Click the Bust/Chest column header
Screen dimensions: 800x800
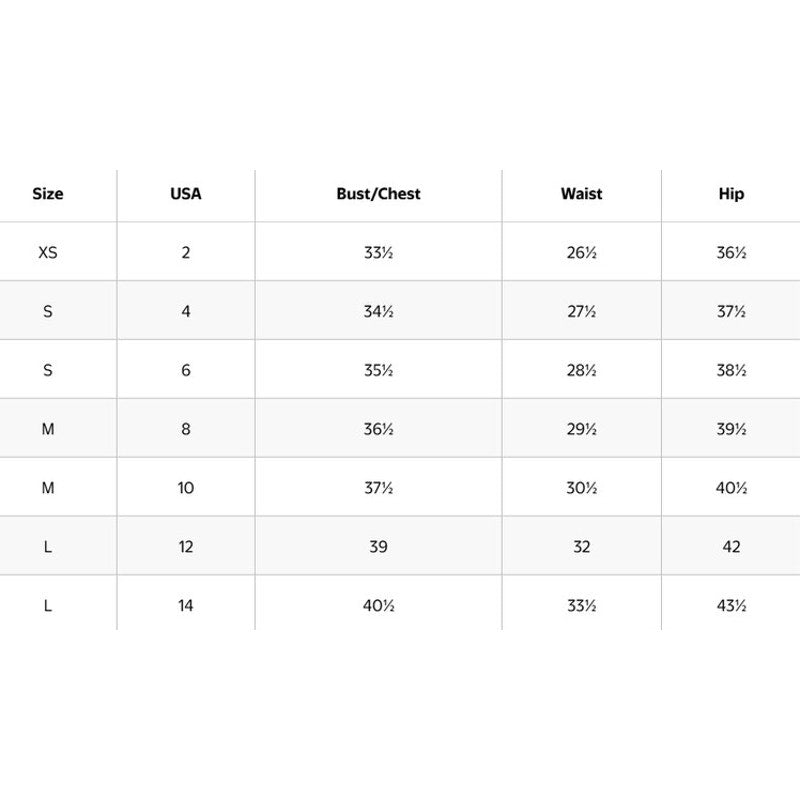click(378, 194)
